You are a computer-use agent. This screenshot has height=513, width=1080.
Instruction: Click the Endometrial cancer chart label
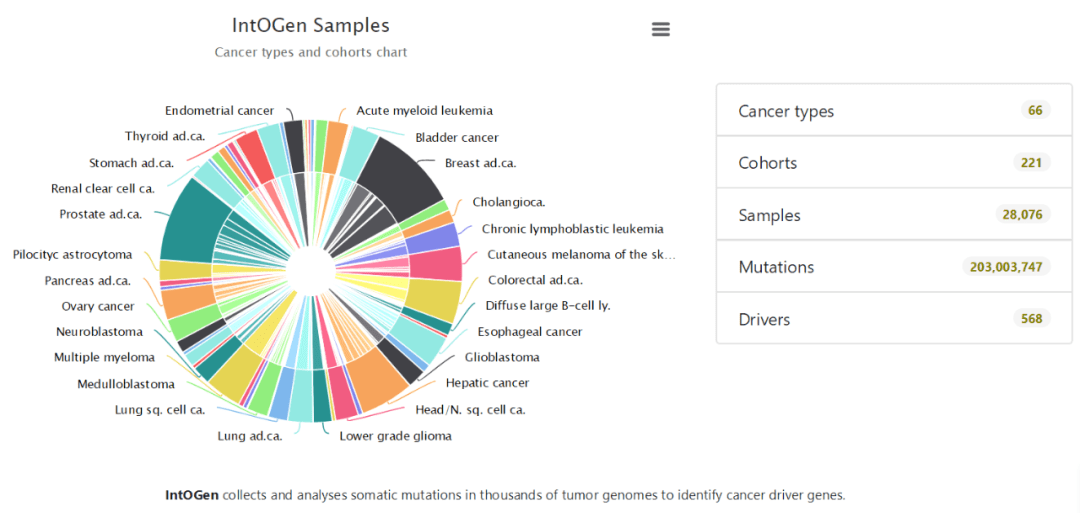coord(220,110)
